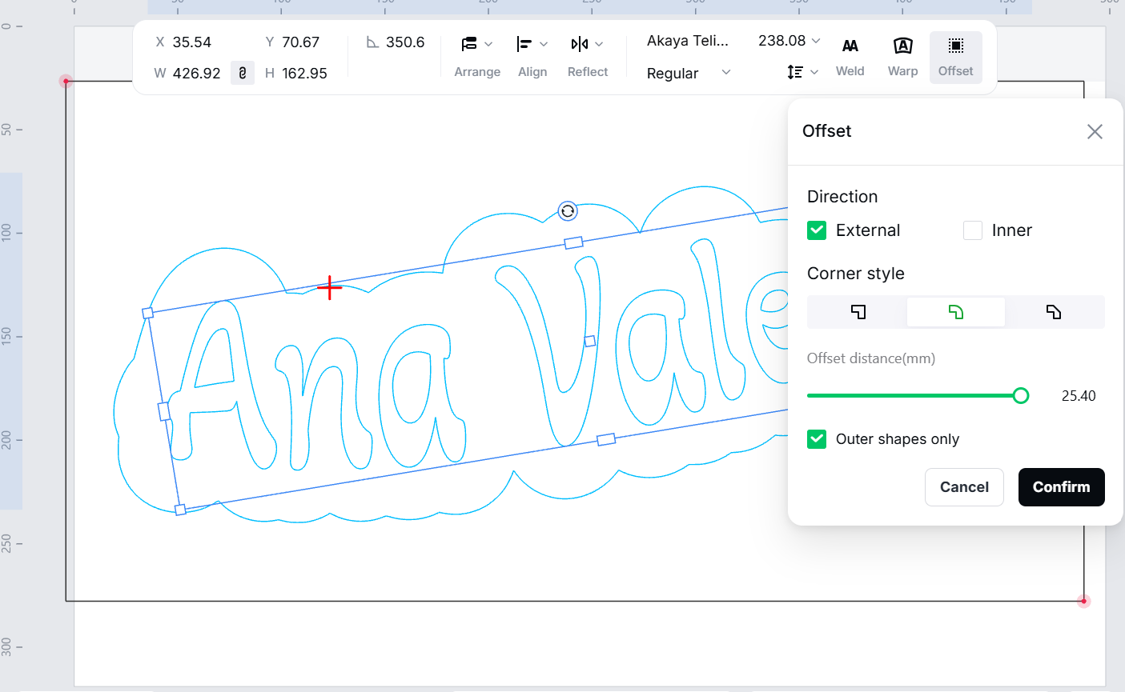Click the left-middle selection handle of text
This screenshot has height=692, width=1125.
tap(164, 411)
